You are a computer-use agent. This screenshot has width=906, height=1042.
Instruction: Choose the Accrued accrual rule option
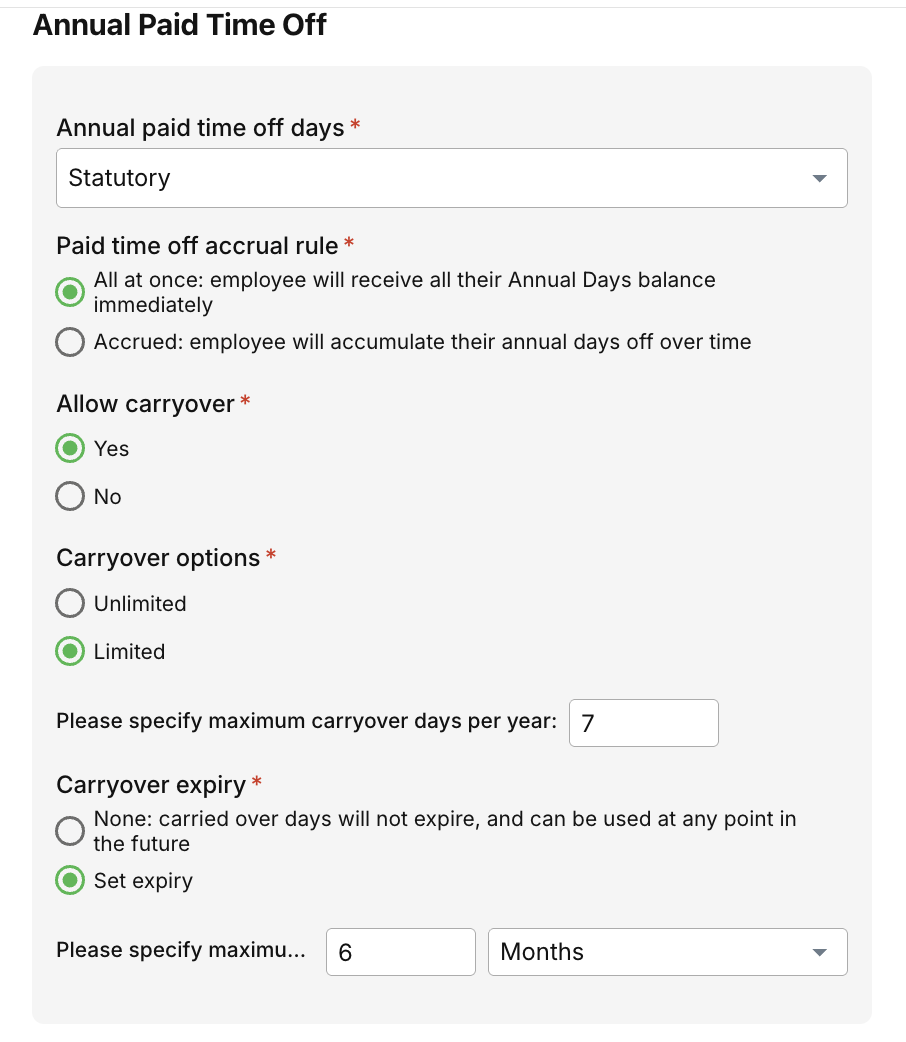point(70,343)
